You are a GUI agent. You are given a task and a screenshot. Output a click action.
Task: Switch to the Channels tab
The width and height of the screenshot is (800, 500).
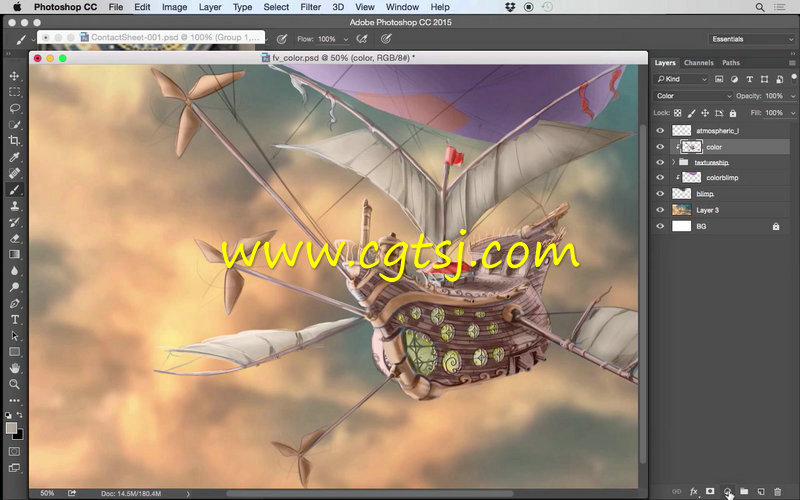tap(698, 63)
